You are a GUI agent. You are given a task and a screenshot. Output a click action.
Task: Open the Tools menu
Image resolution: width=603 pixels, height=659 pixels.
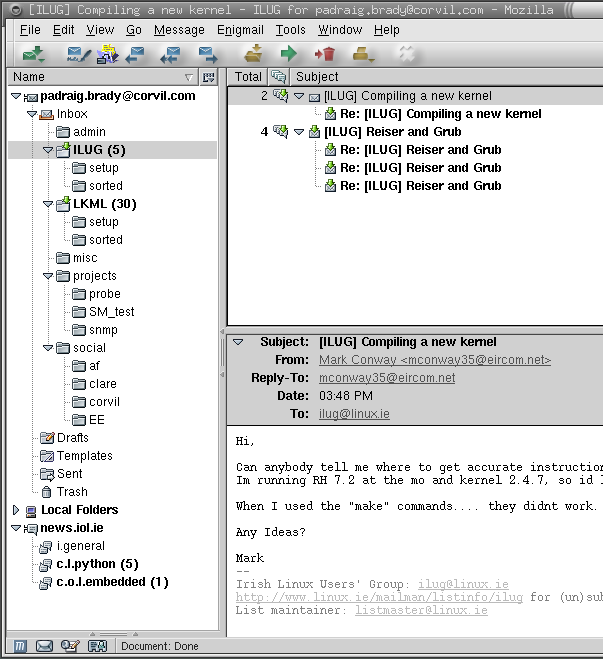(x=291, y=30)
